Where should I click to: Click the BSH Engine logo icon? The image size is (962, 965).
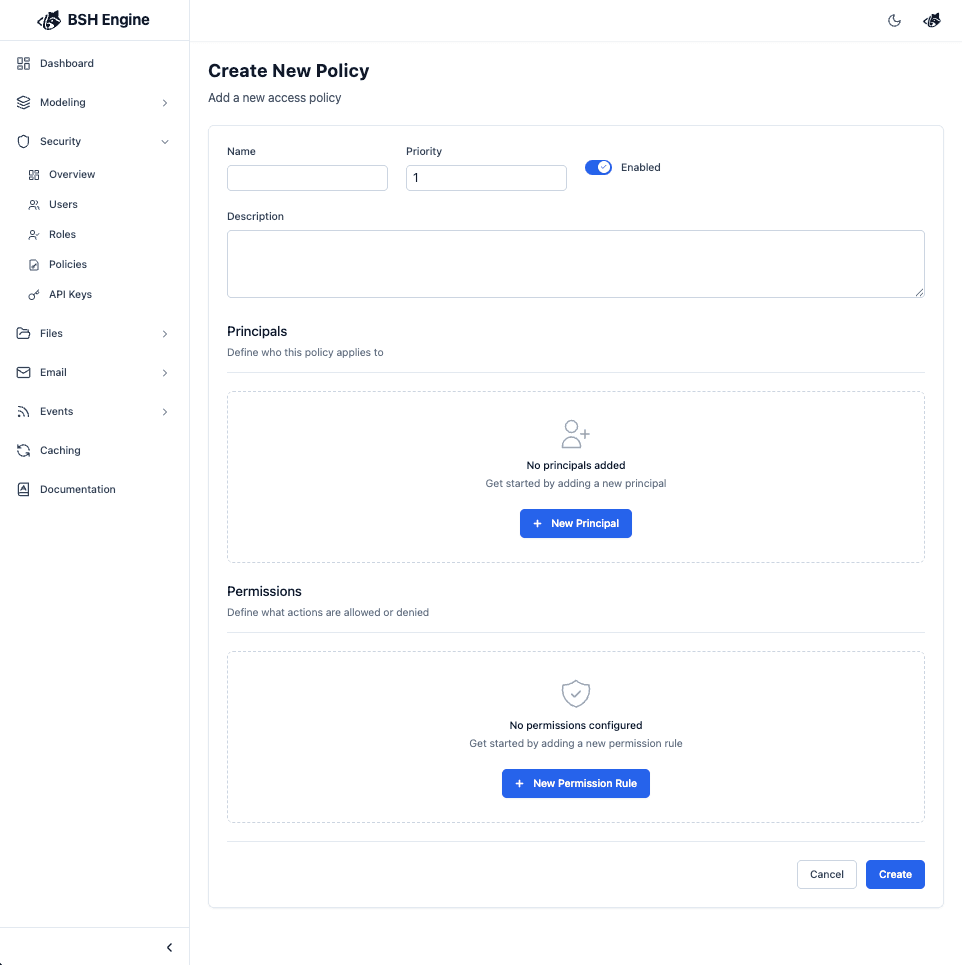click(x=49, y=20)
